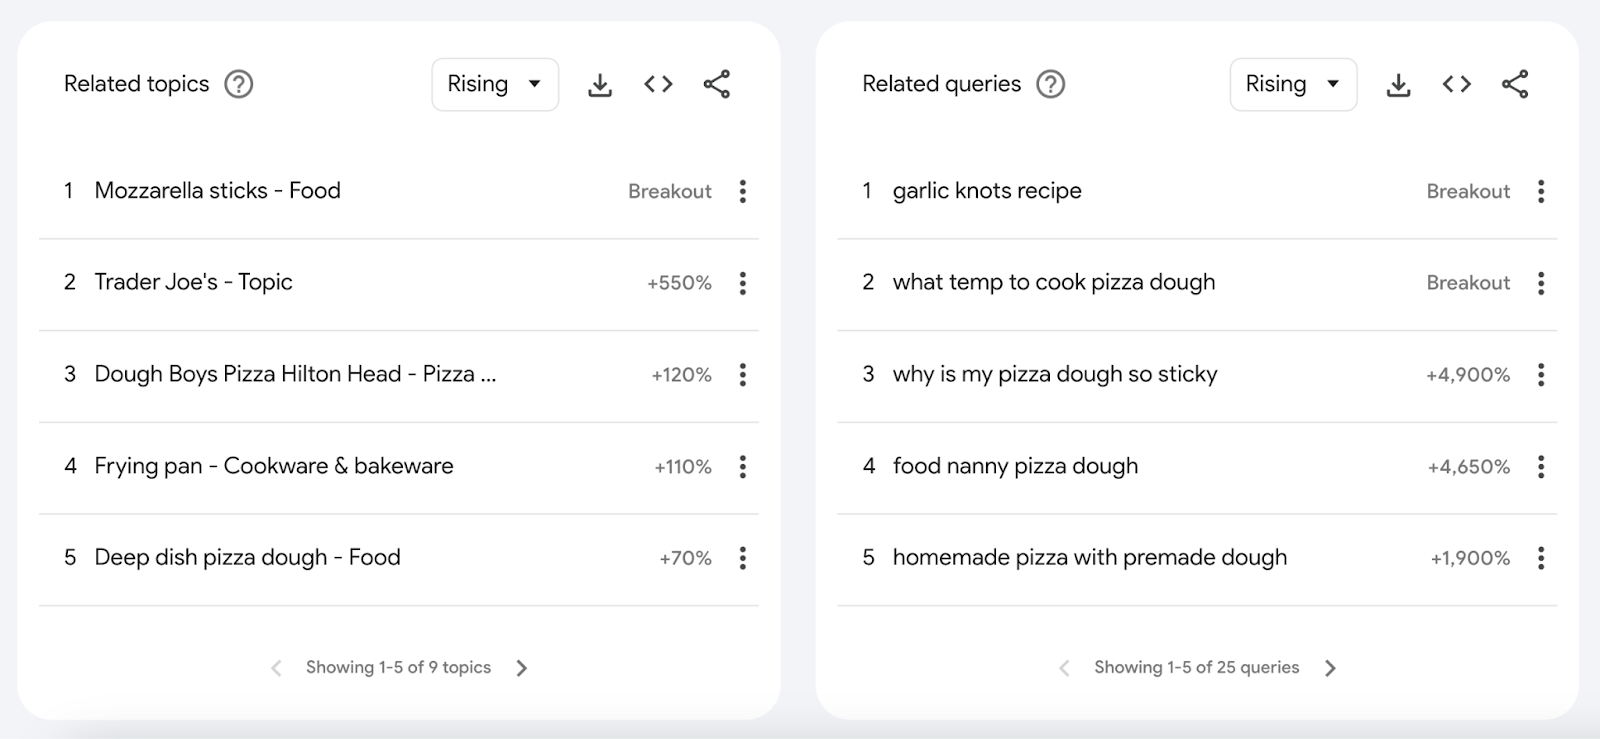Open options menu for homemade pizza with premade dough
Viewport: 1600px width, 739px height.
1541,558
